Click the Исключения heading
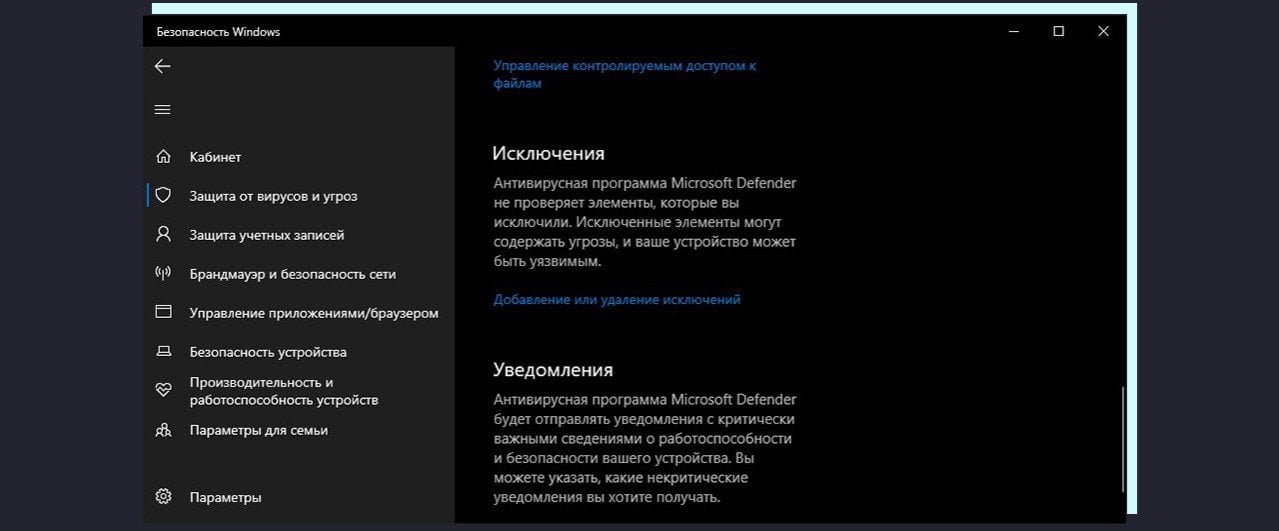 549,153
